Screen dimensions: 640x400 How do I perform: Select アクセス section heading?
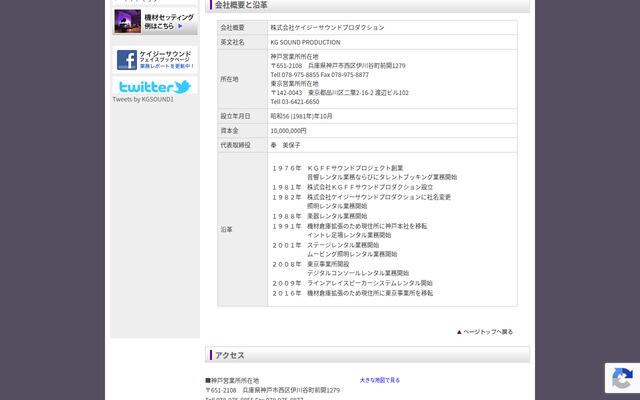pyautogui.click(x=230, y=355)
